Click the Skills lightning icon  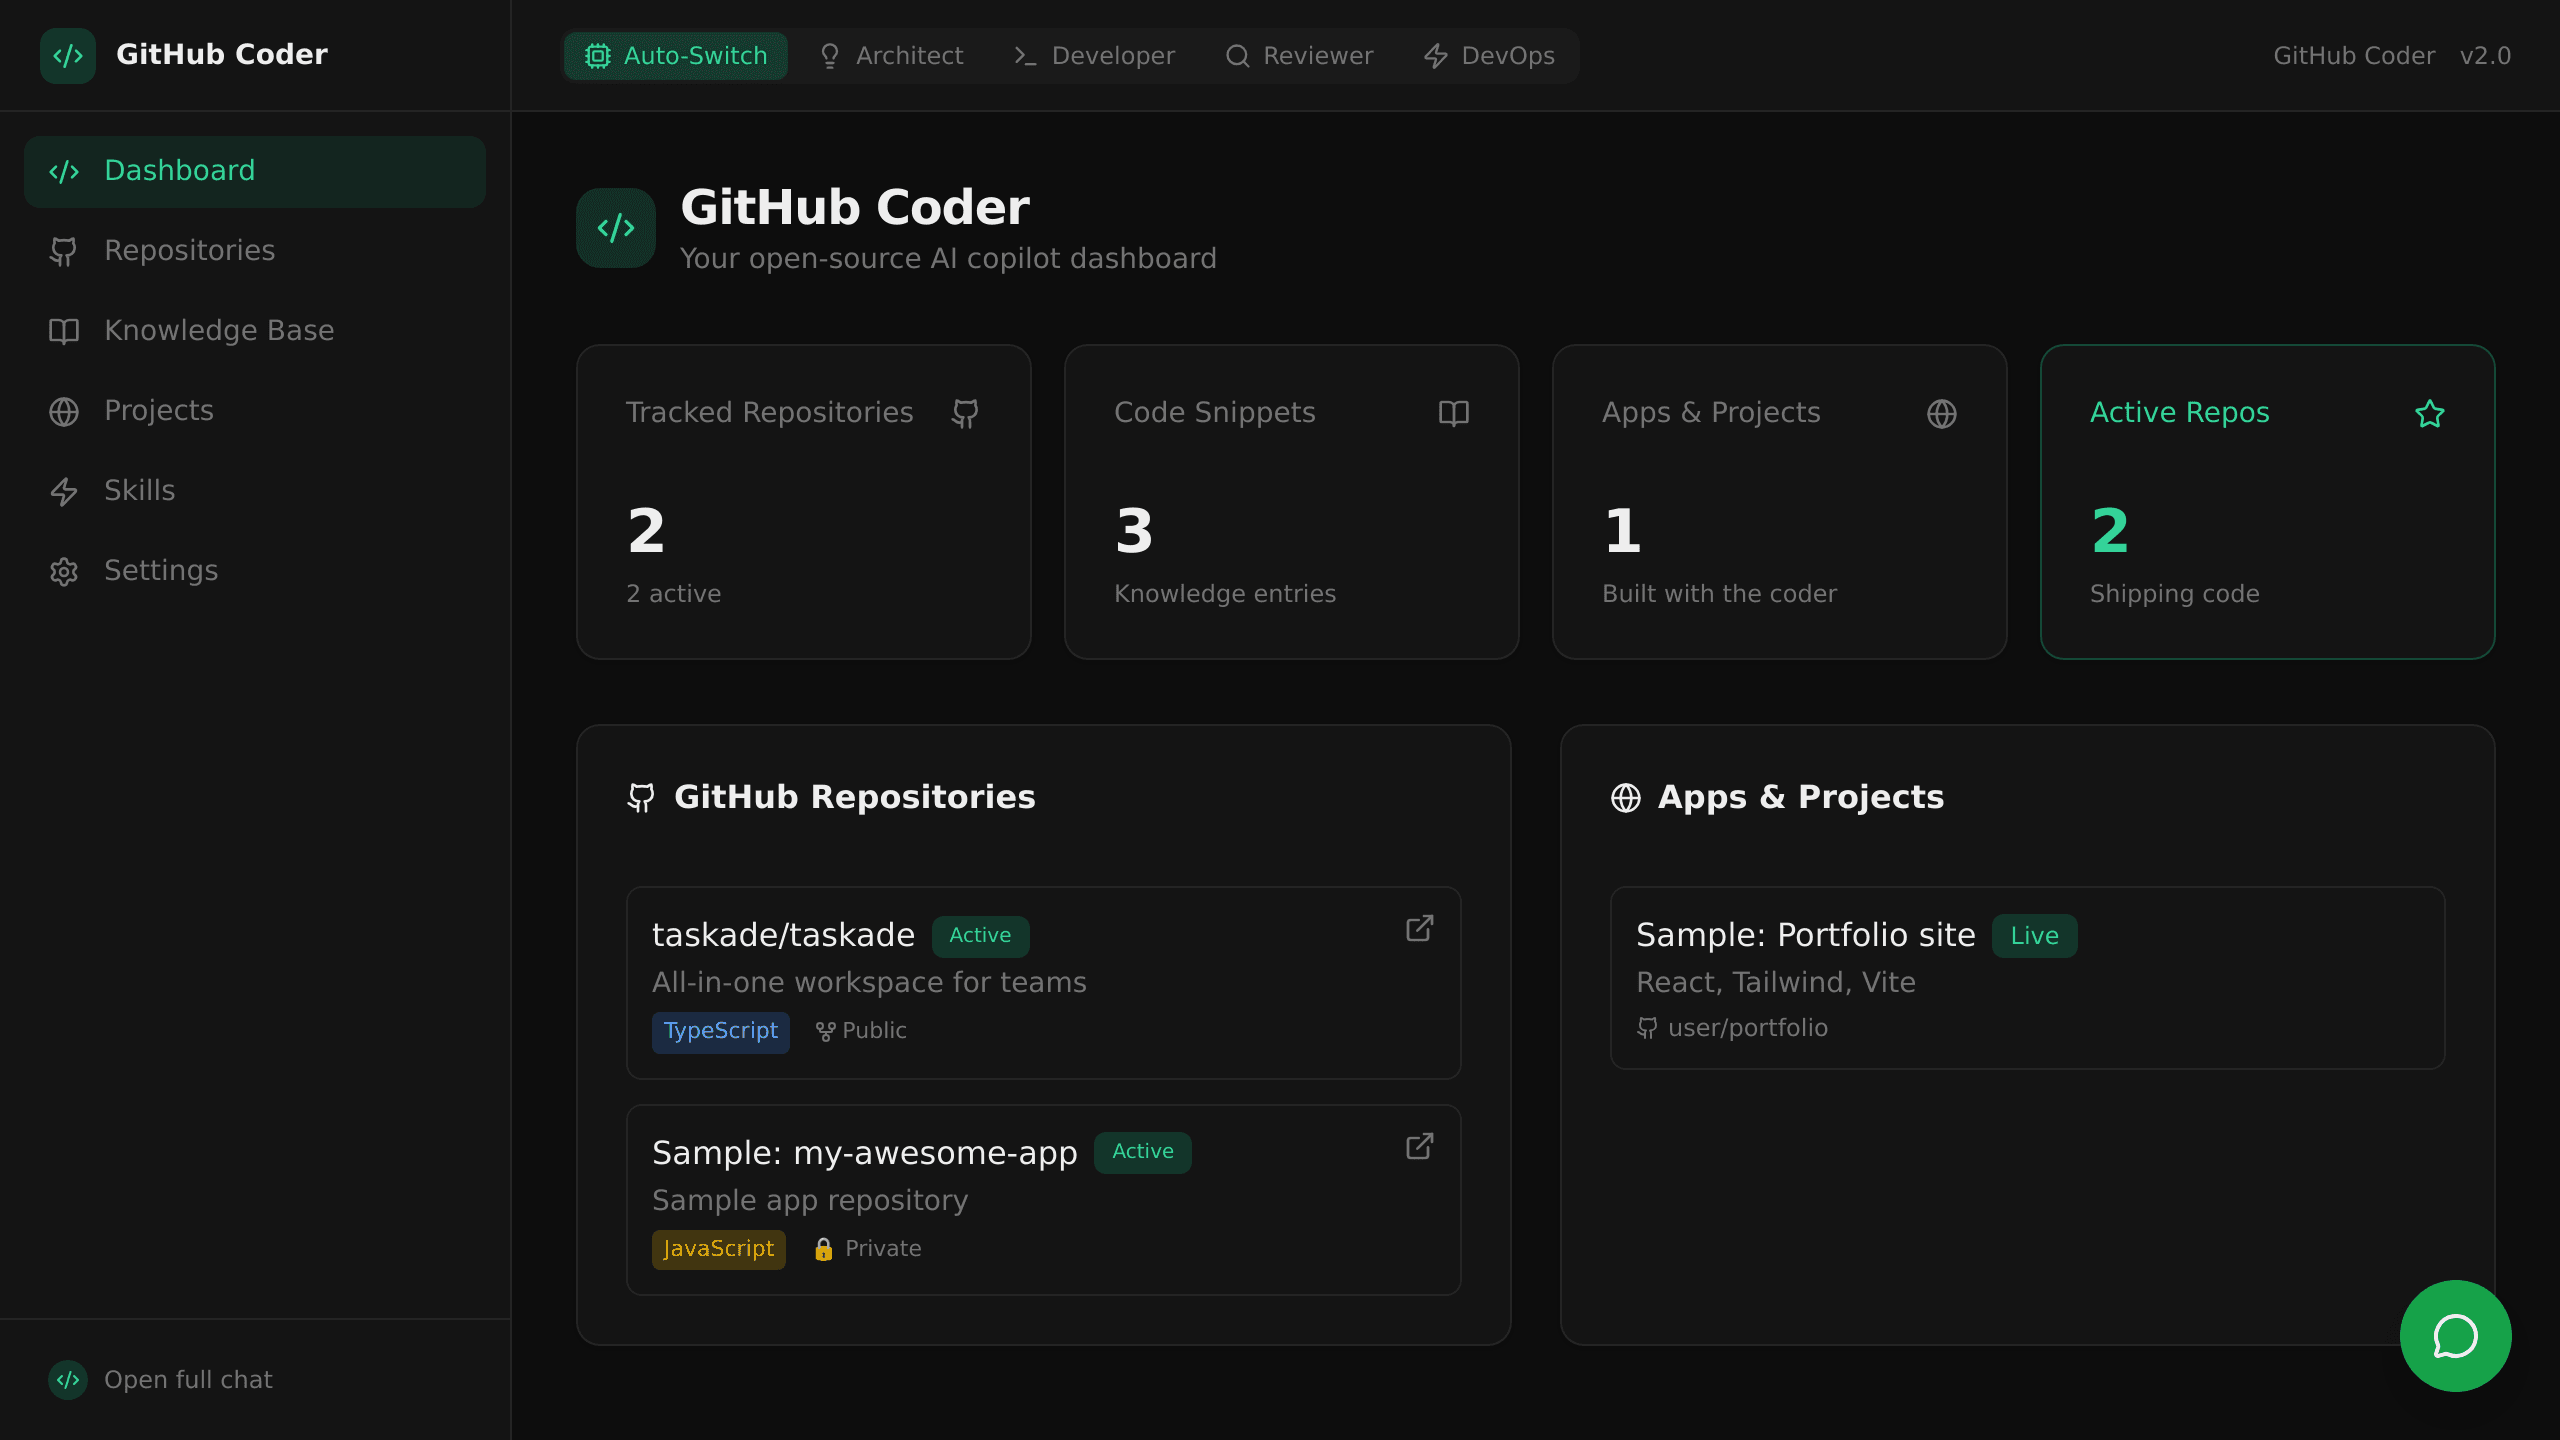click(x=64, y=491)
